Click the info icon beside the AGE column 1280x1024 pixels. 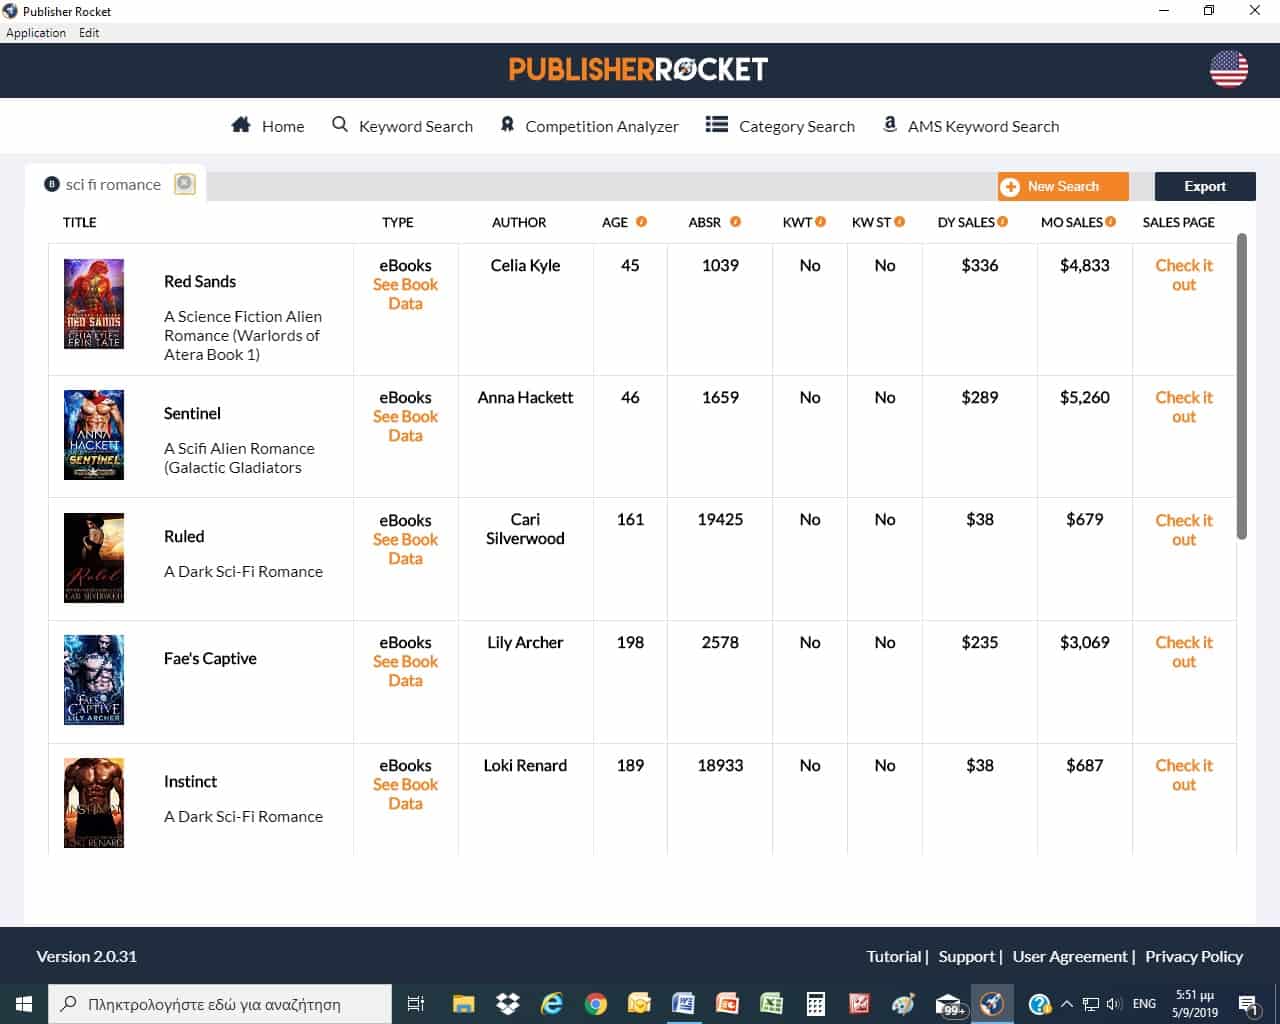coord(644,222)
